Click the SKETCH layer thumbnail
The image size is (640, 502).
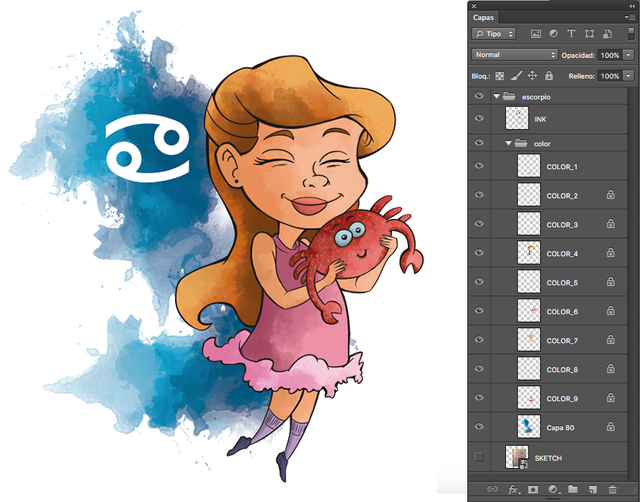coord(517,457)
